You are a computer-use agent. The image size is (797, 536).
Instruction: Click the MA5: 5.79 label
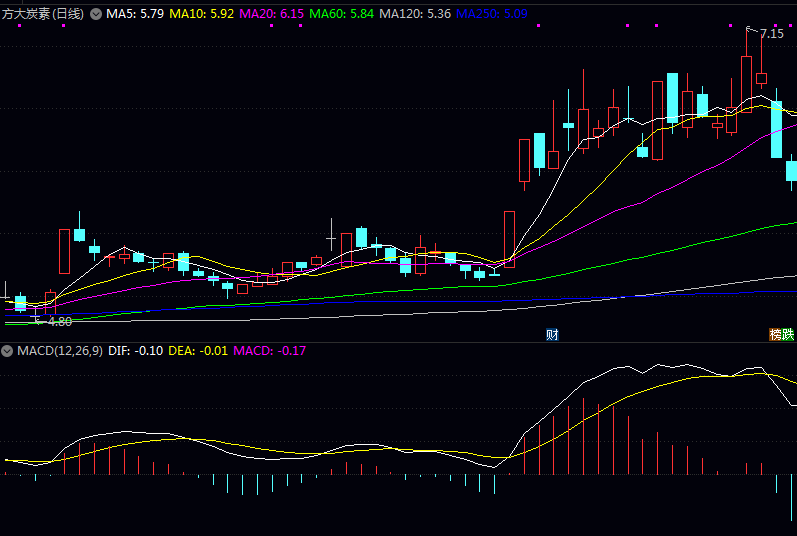135,14
